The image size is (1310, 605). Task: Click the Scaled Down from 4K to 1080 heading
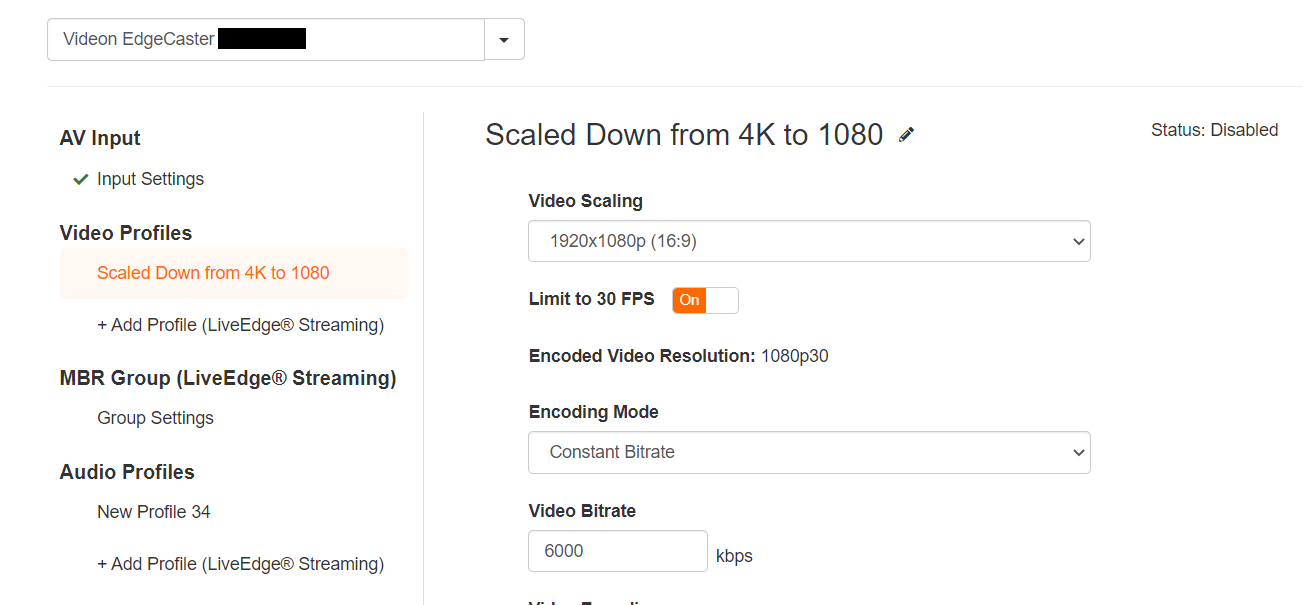684,134
